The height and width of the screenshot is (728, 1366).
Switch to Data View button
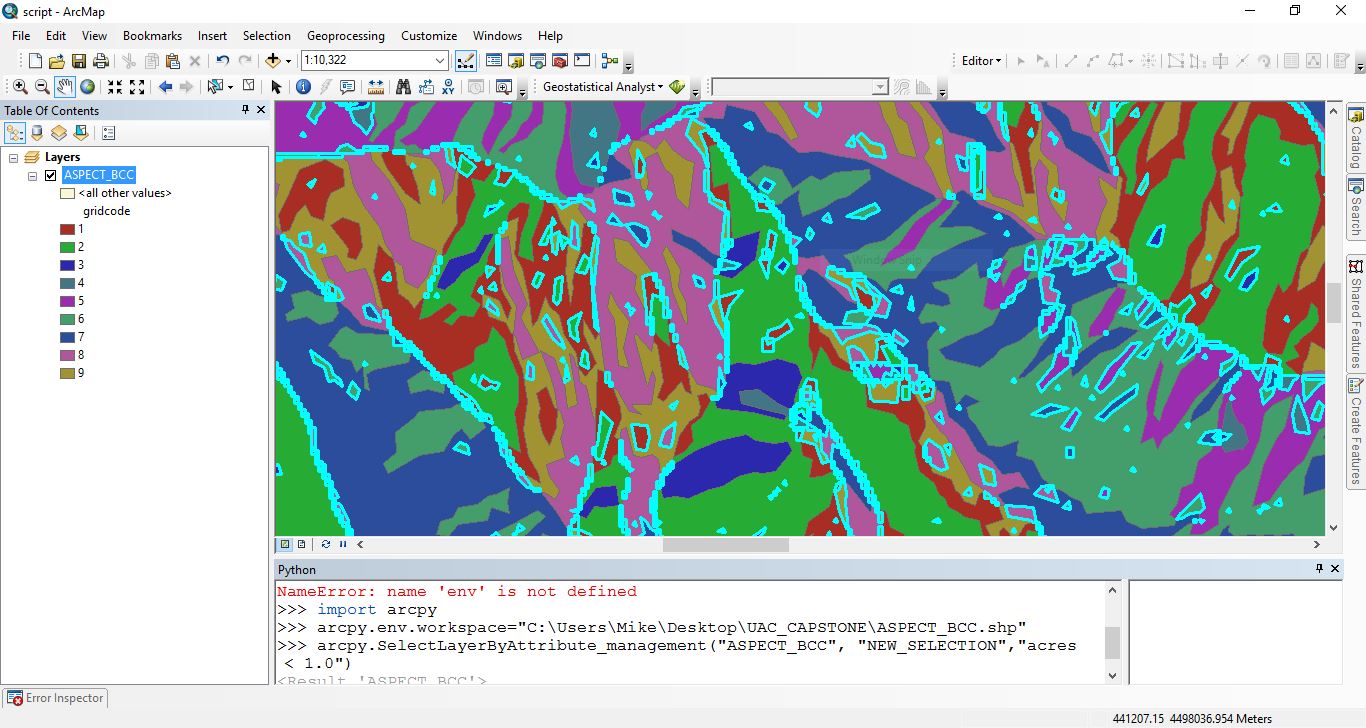[285, 544]
